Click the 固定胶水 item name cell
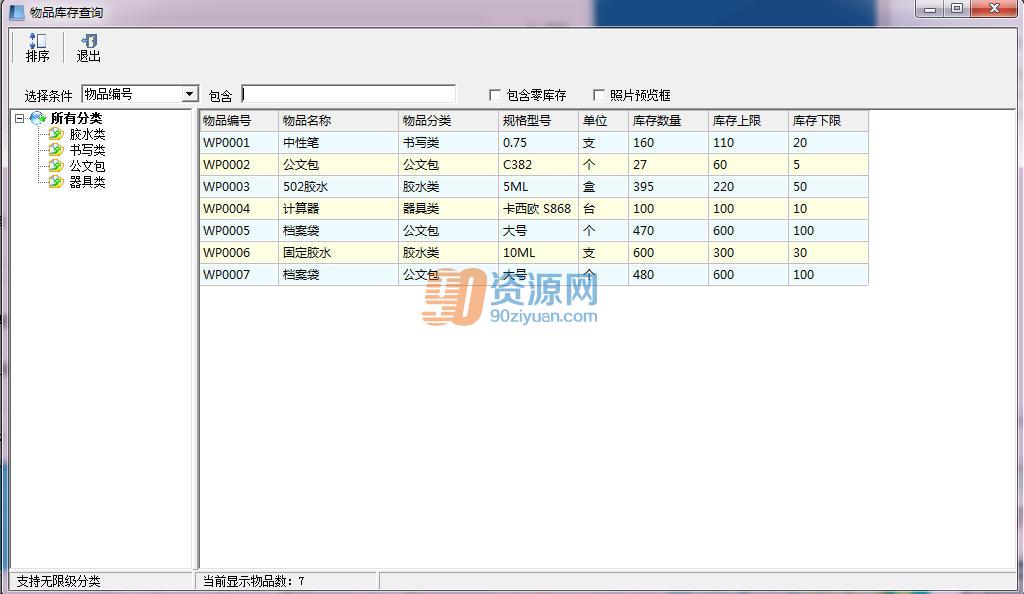Viewport: 1024px width, 594px height. [x=338, y=253]
